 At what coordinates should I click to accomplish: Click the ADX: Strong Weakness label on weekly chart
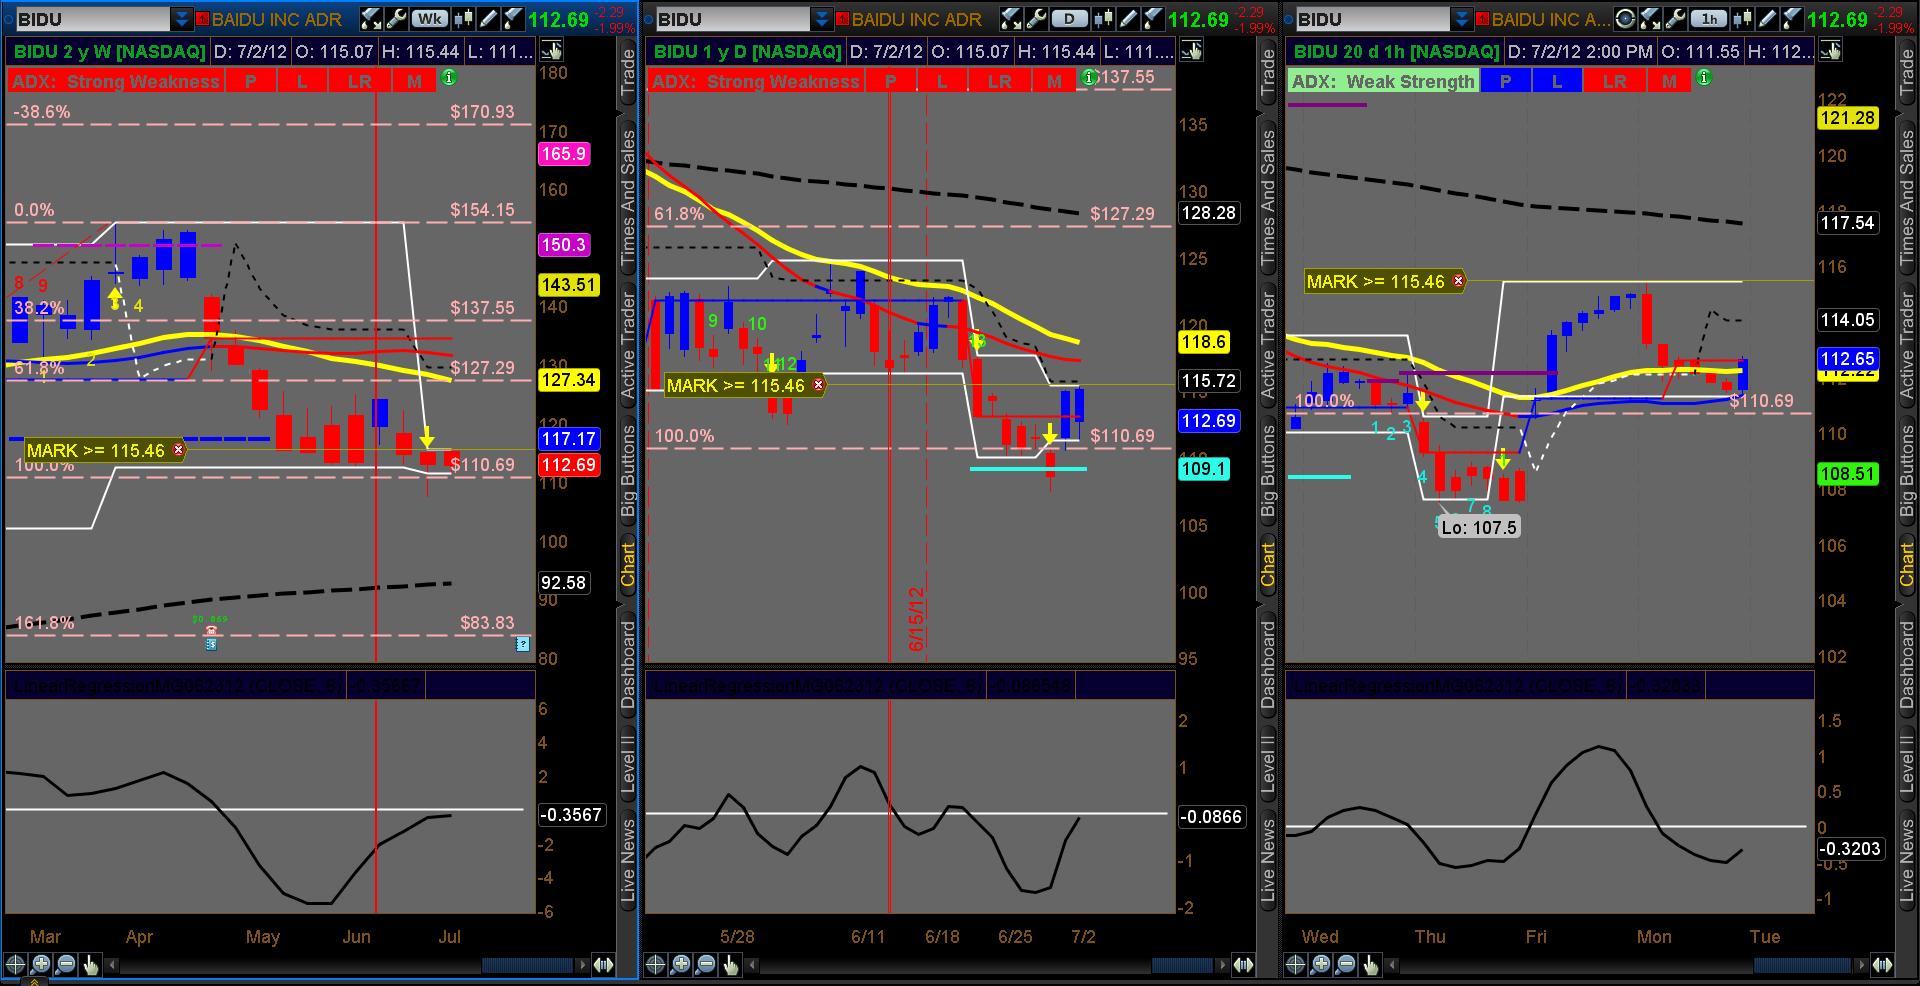pos(115,81)
